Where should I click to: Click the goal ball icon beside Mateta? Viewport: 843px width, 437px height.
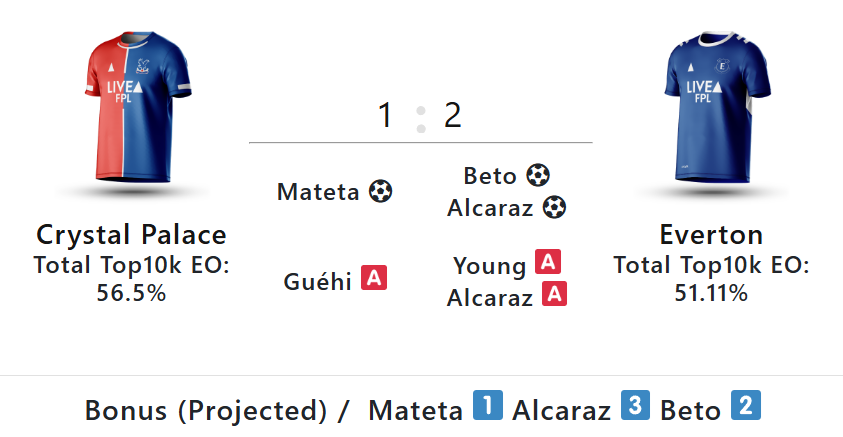[x=380, y=191]
